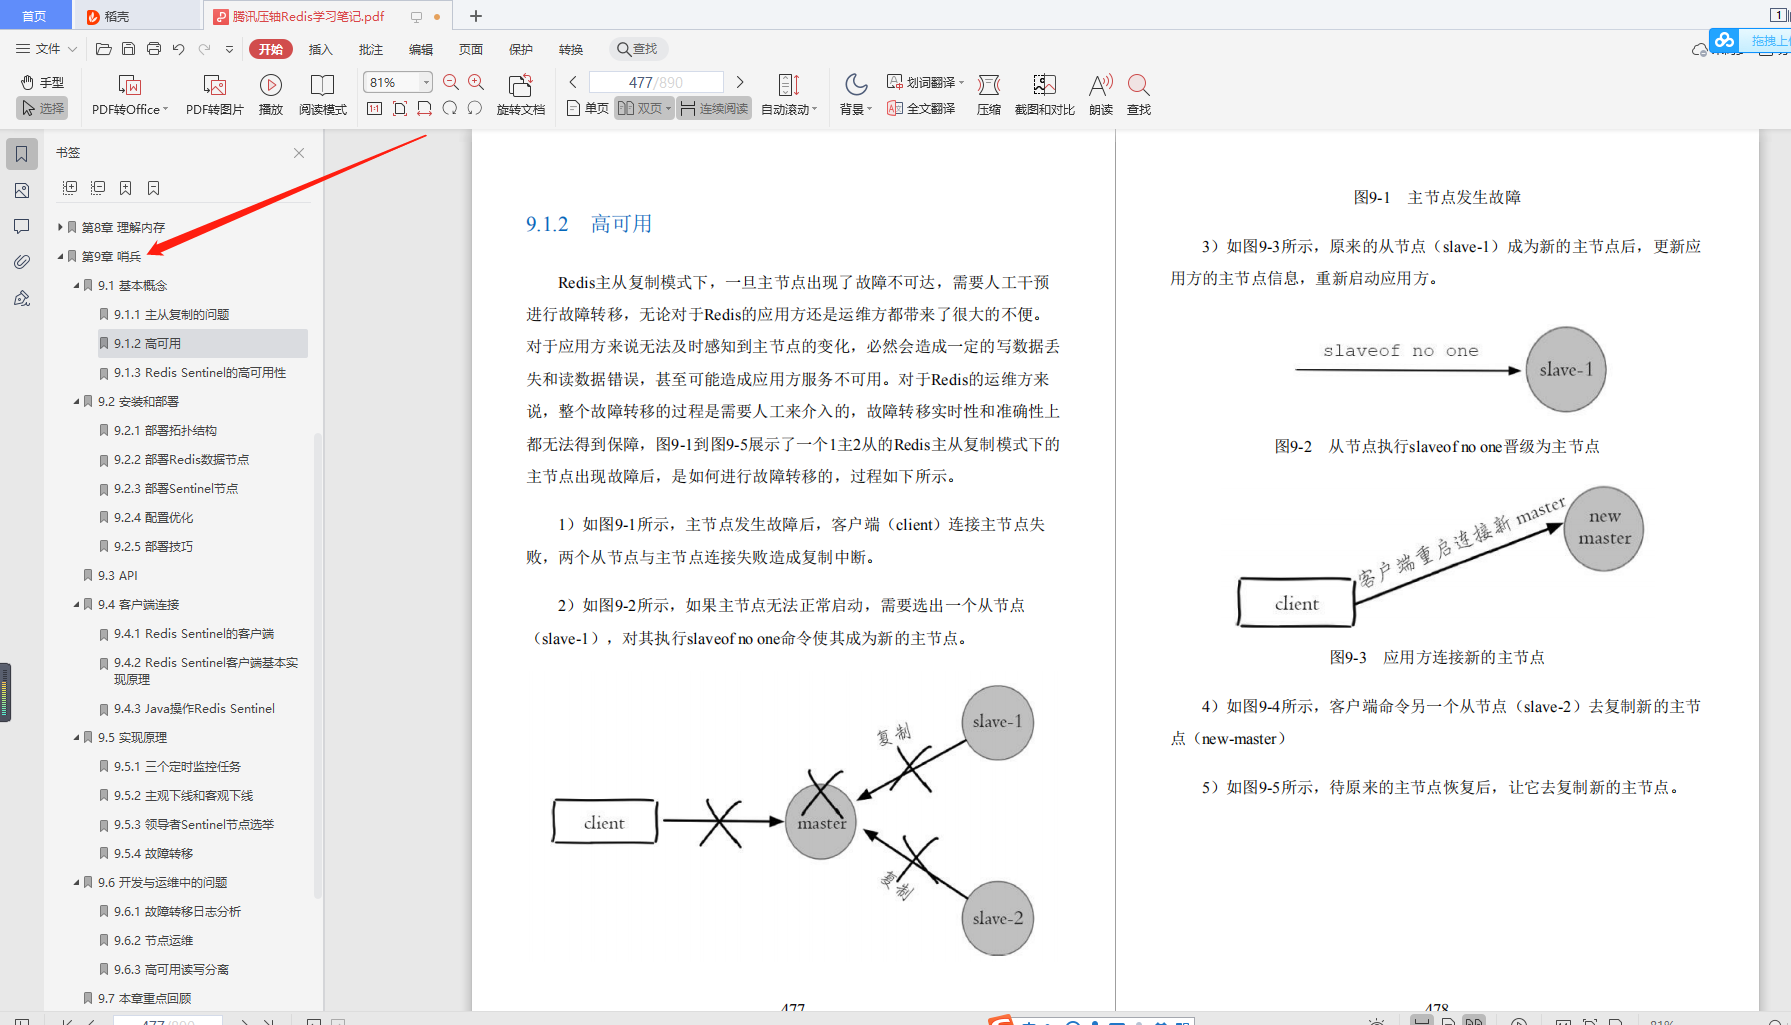Zoom out with the minus magnifier

pos(451,82)
